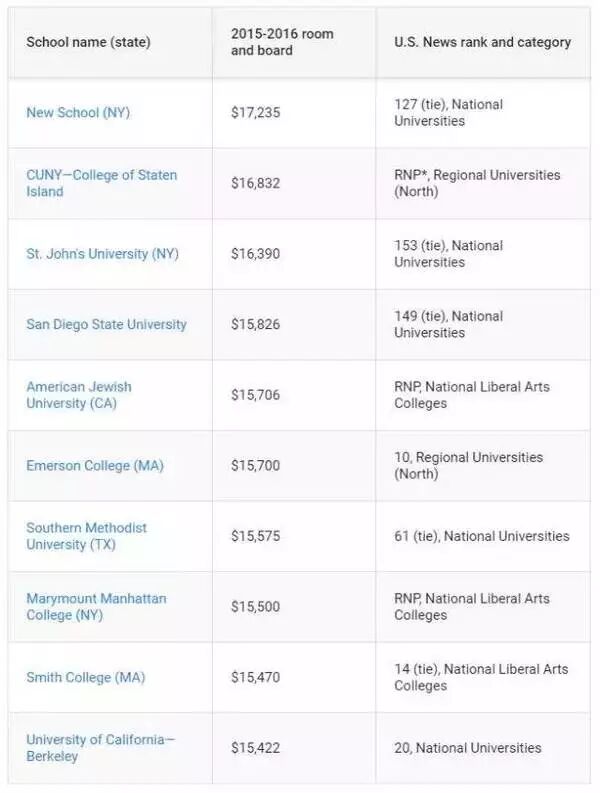Image resolution: width=600 pixels, height=793 pixels.
Task: Click Marymount Manhattan College (NY) link
Action: click(x=96, y=607)
